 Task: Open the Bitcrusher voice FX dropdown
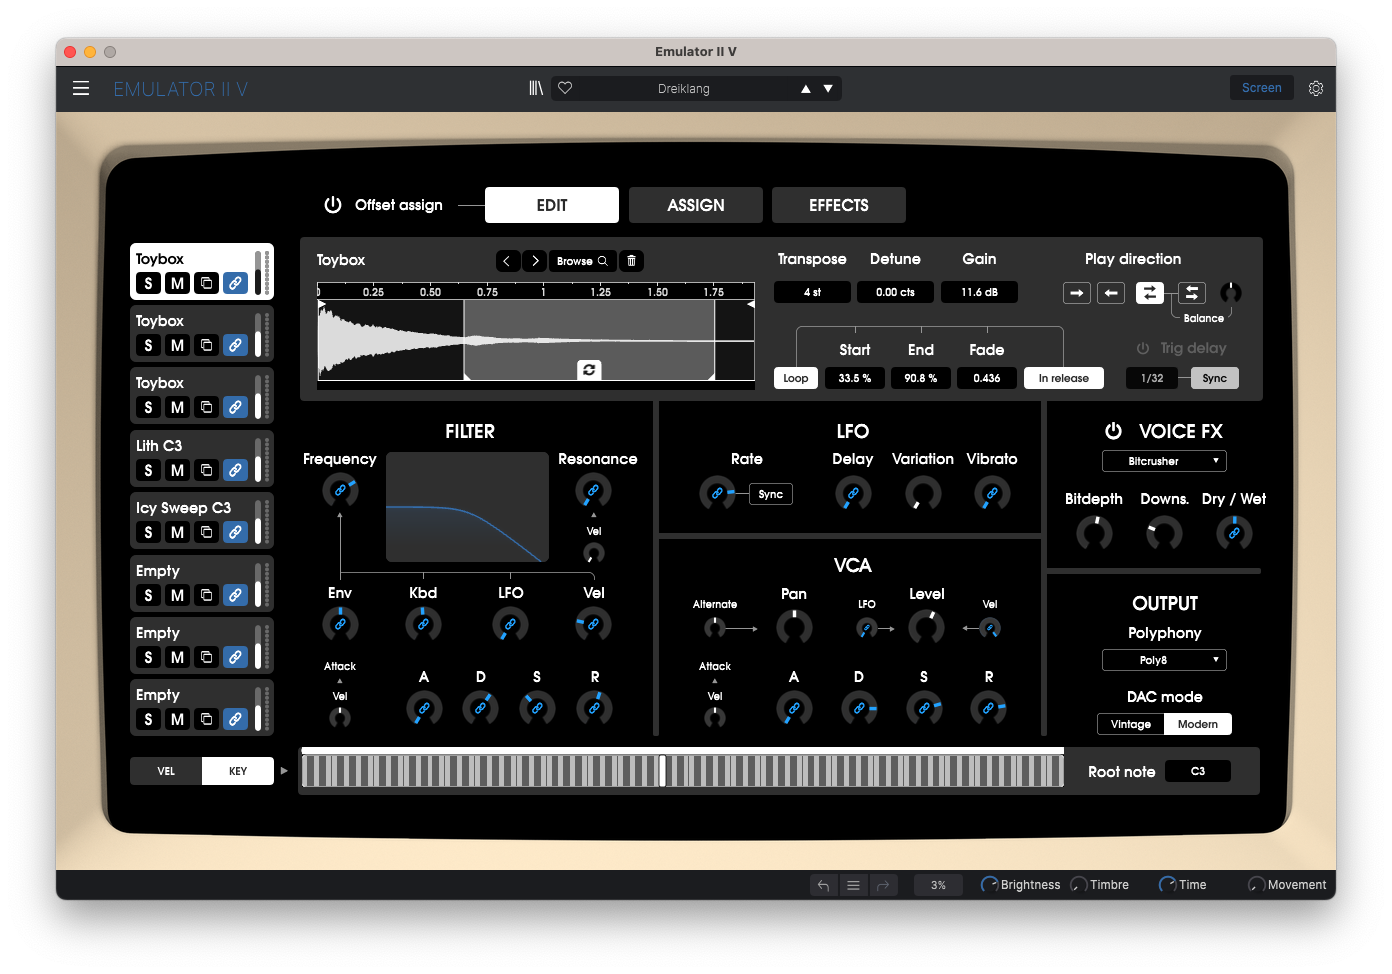(x=1164, y=461)
